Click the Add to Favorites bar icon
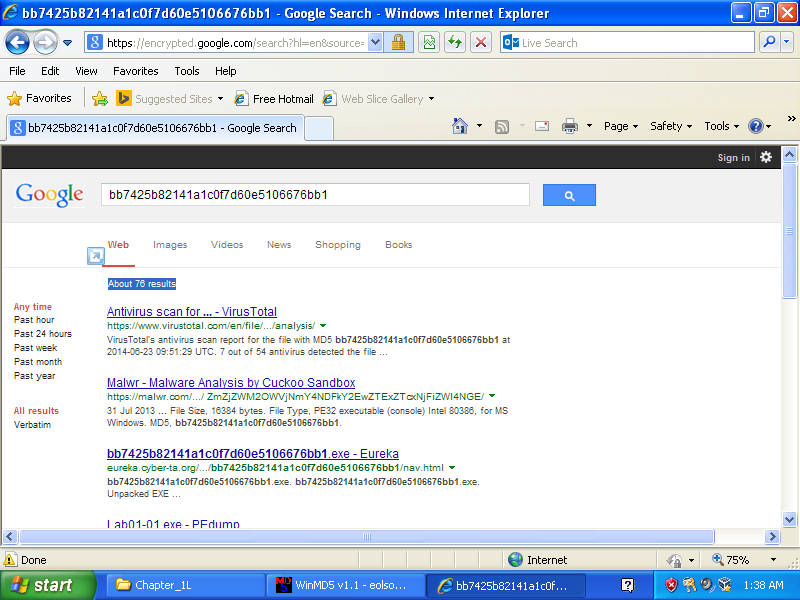 coord(100,99)
